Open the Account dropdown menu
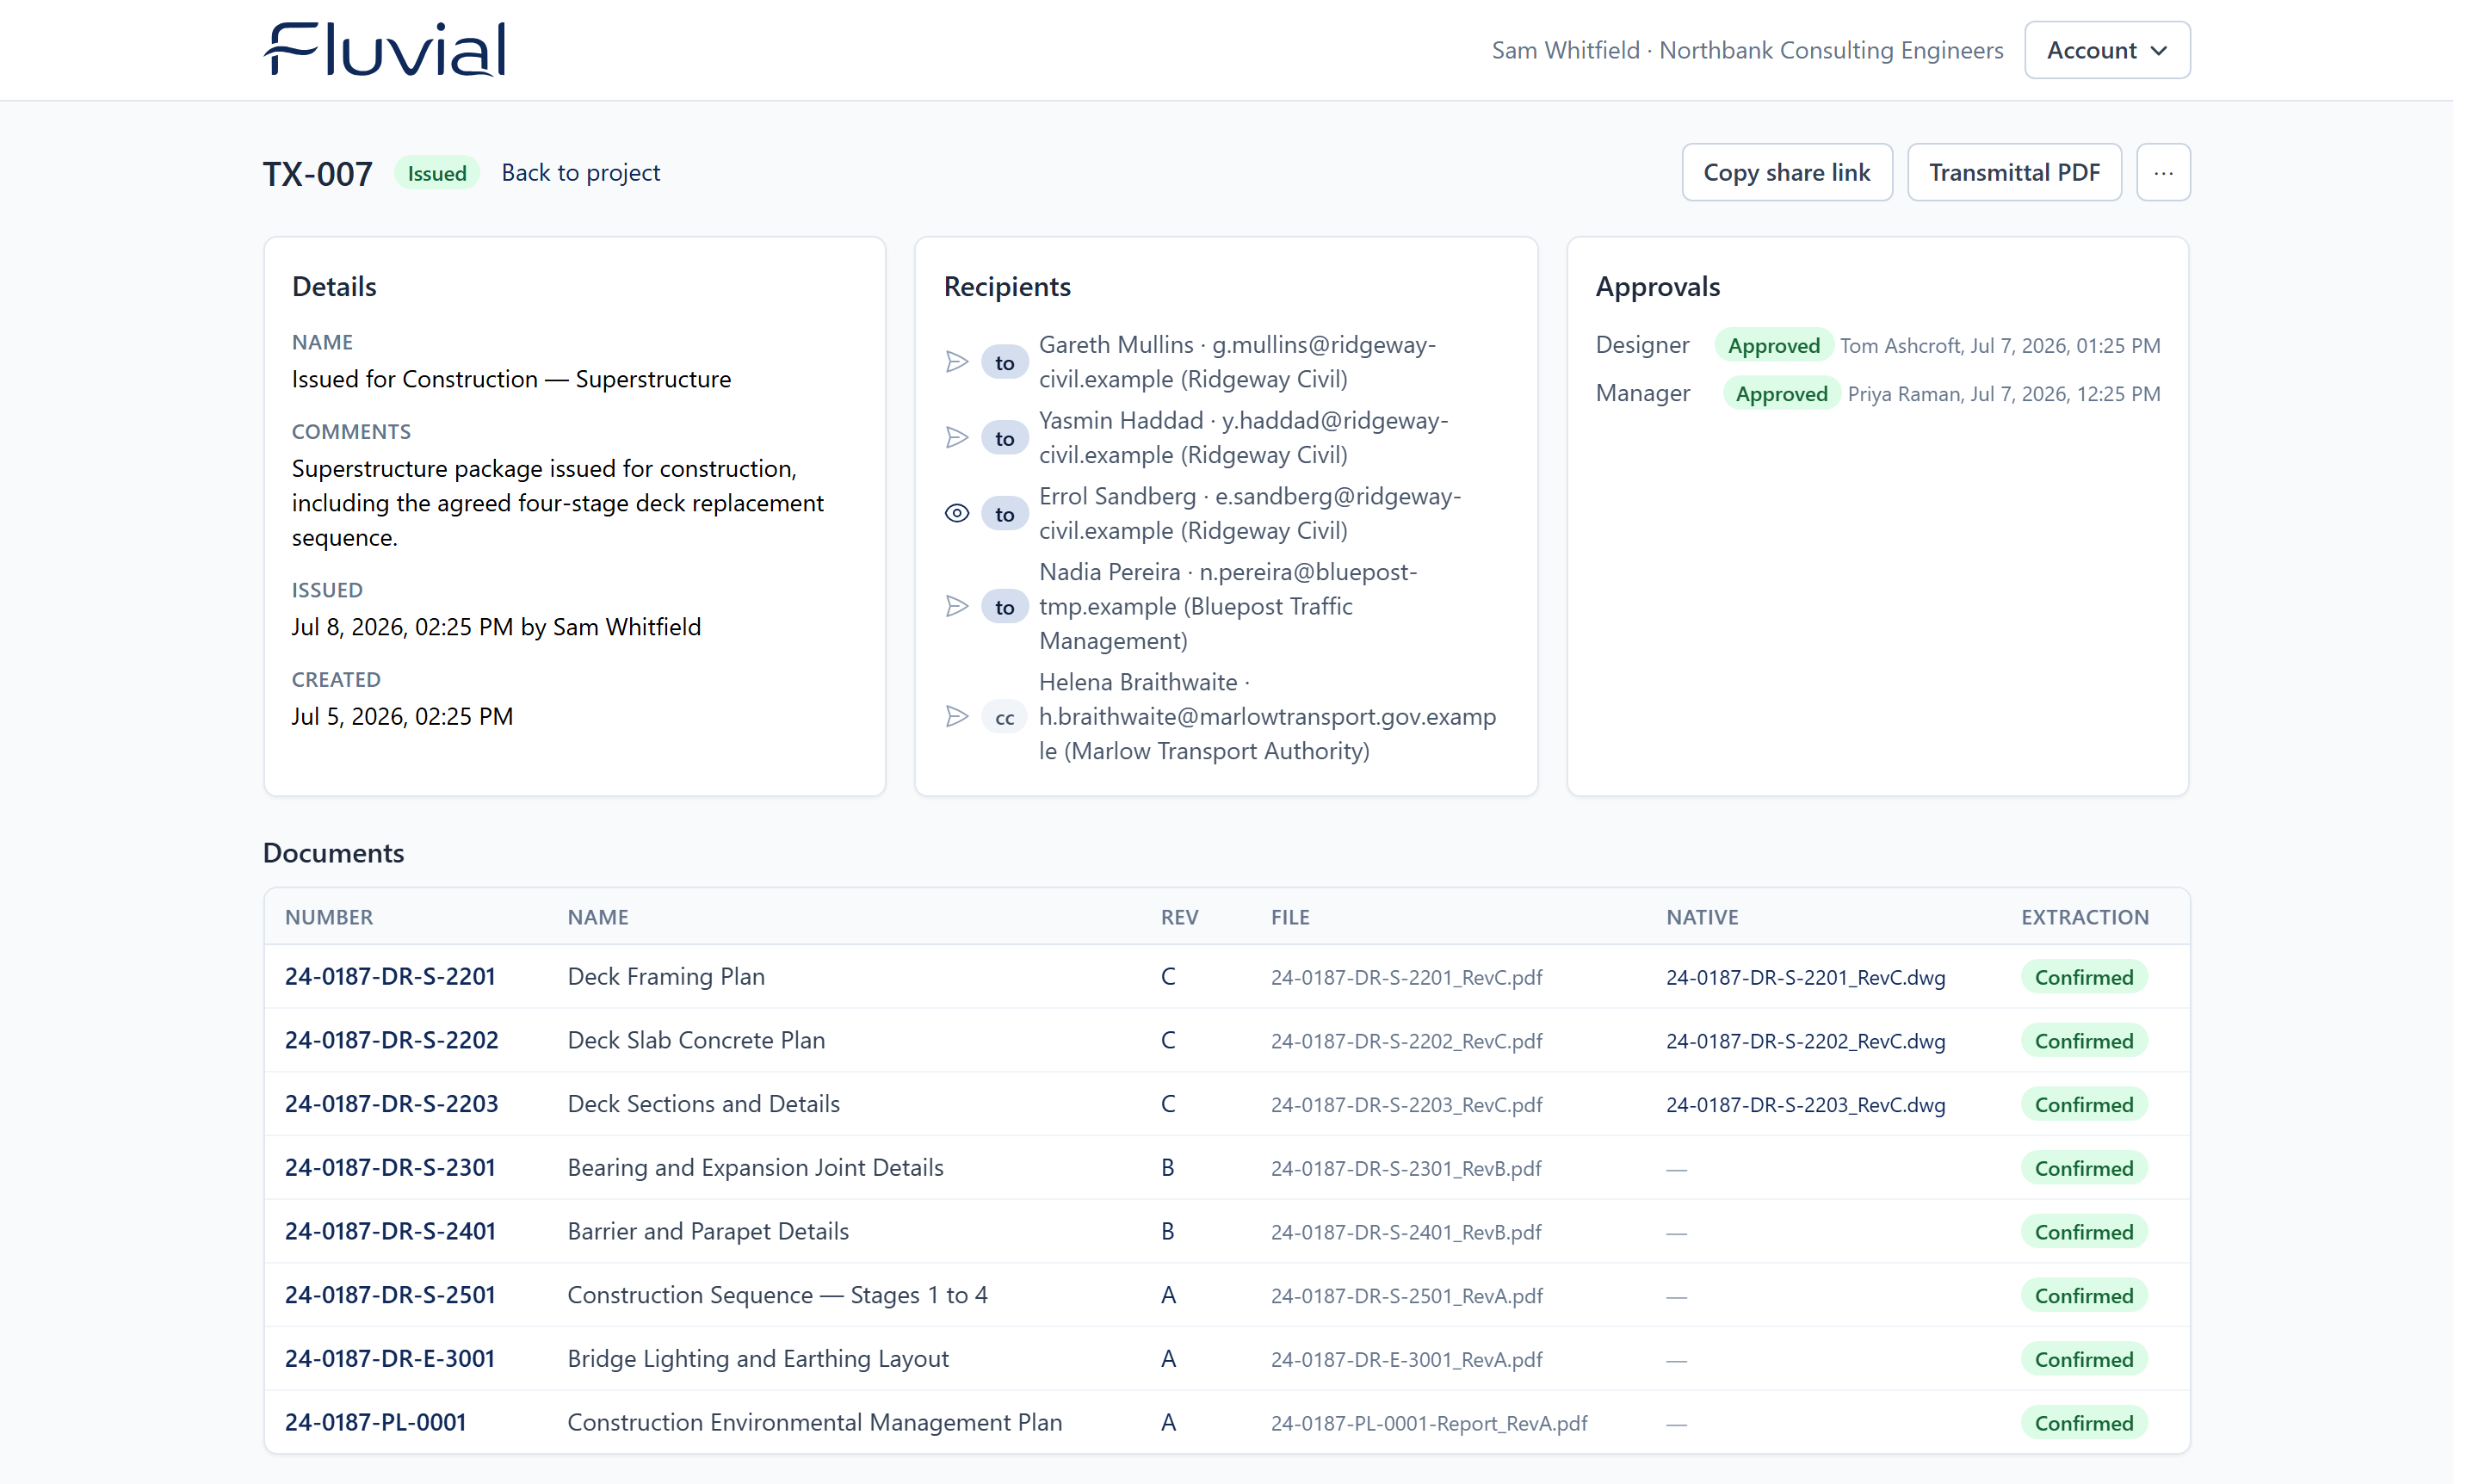 point(2107,50)
